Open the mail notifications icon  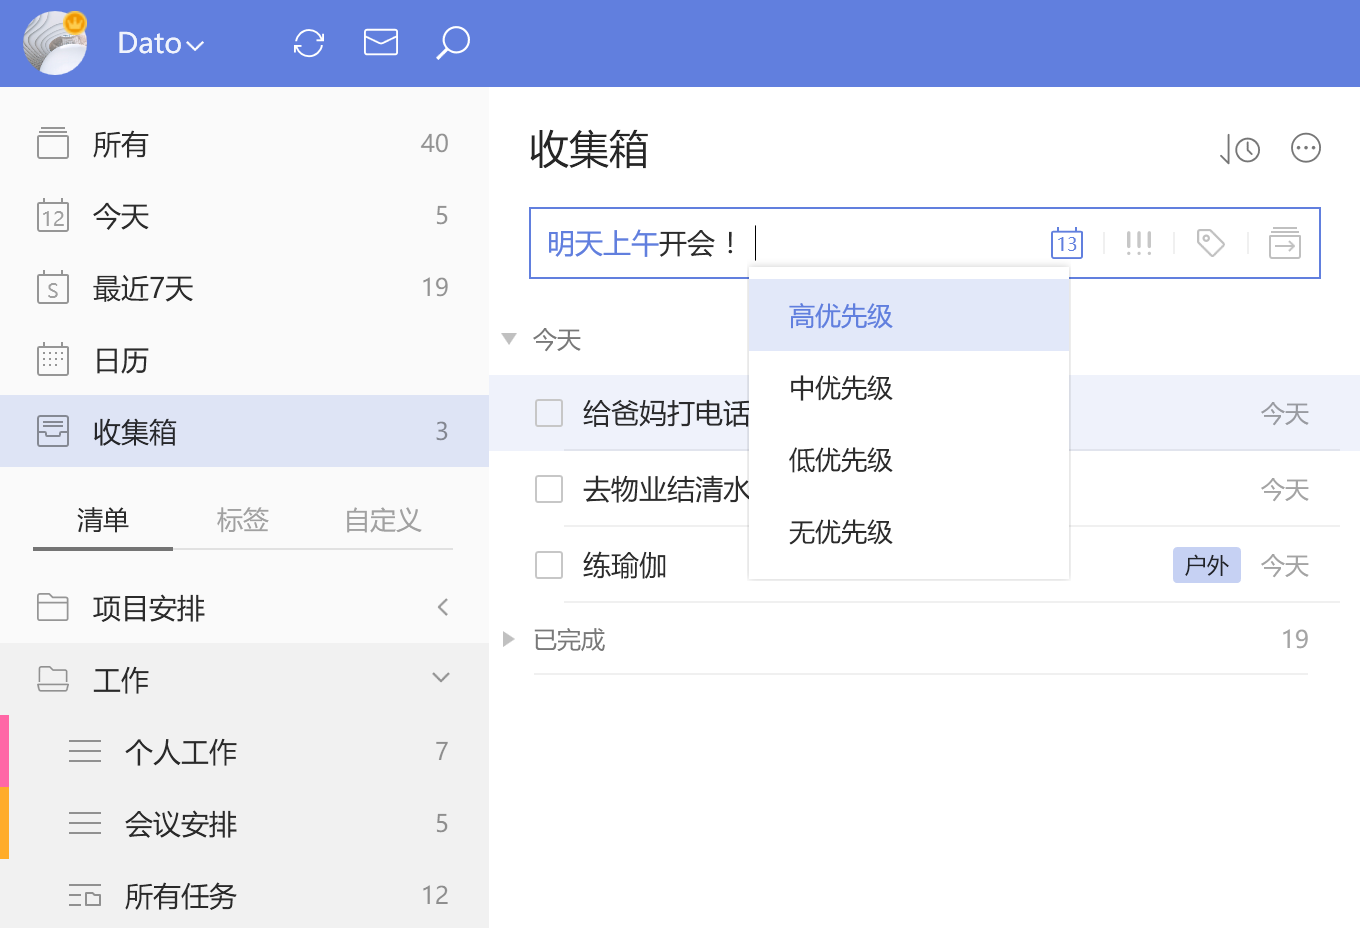click(381, 42)
